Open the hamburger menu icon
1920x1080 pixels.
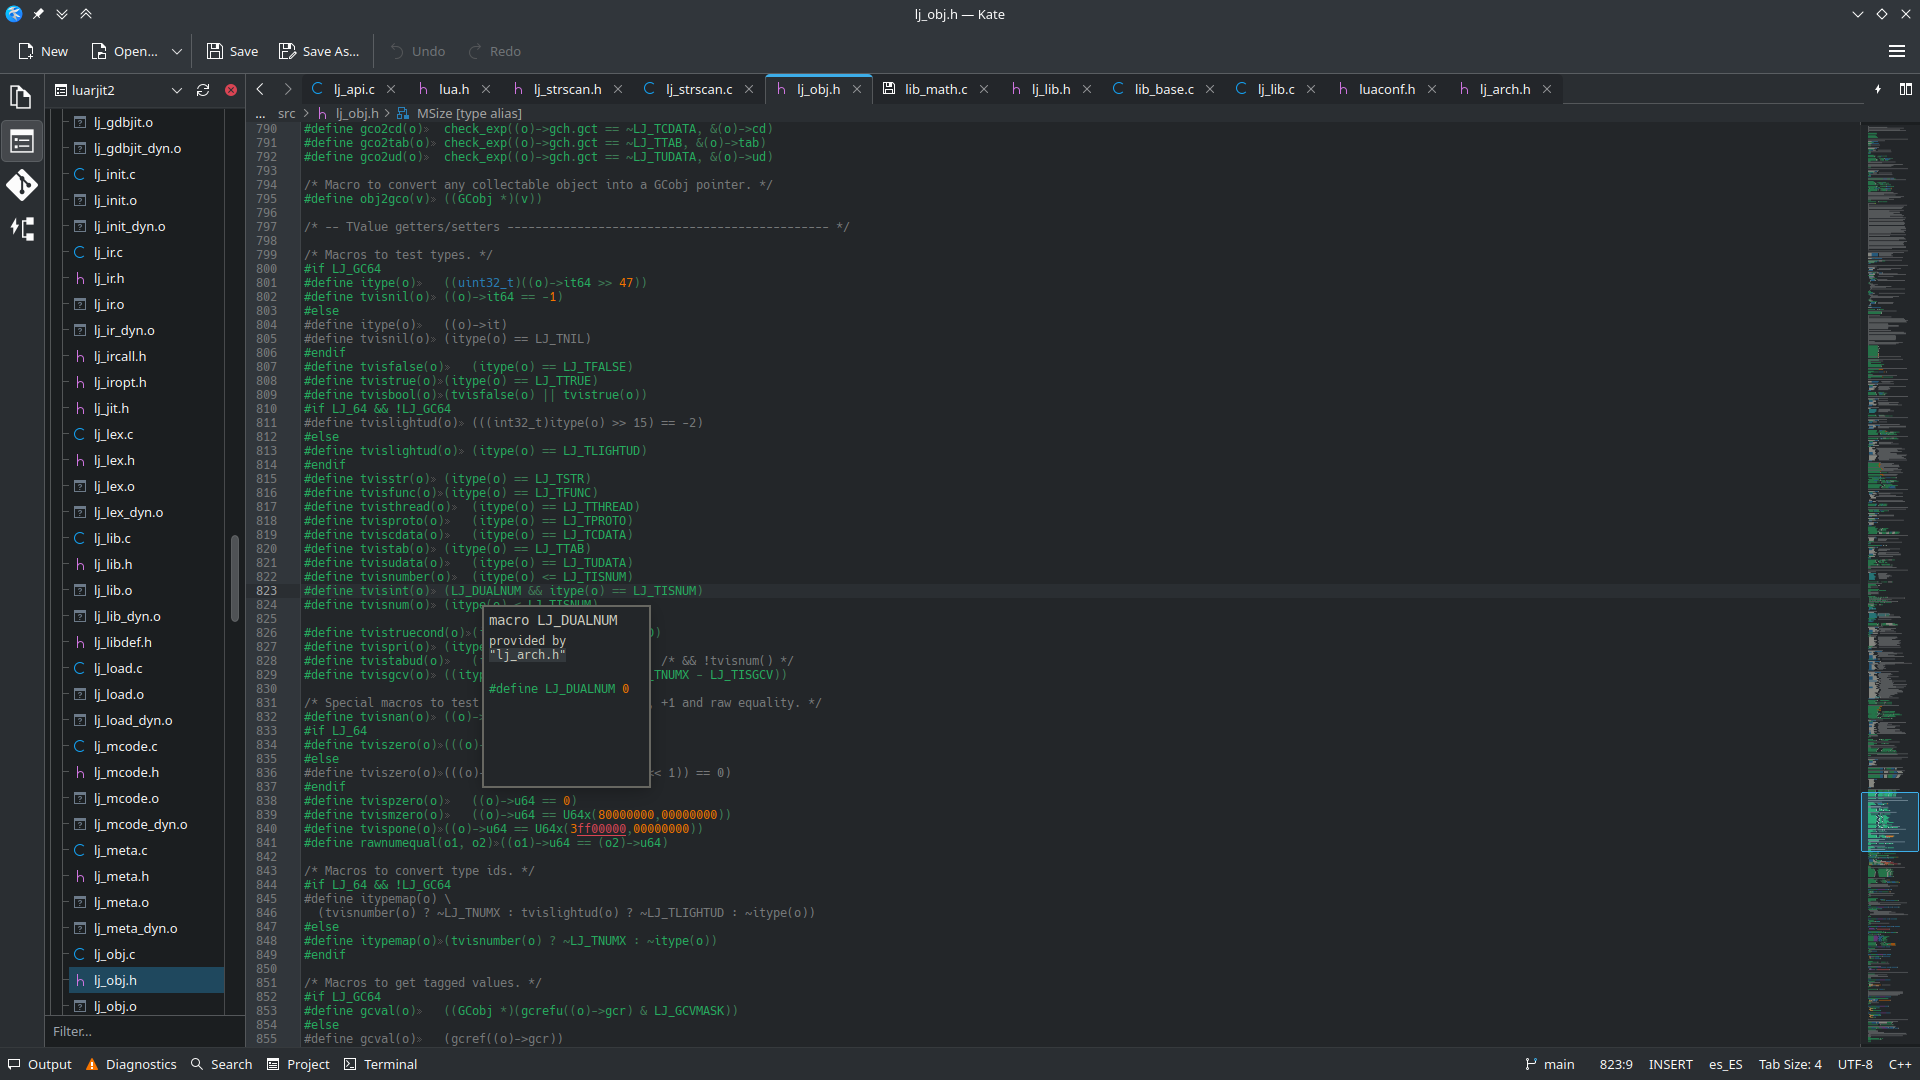pyautogui.click(x=1896, y=51)
